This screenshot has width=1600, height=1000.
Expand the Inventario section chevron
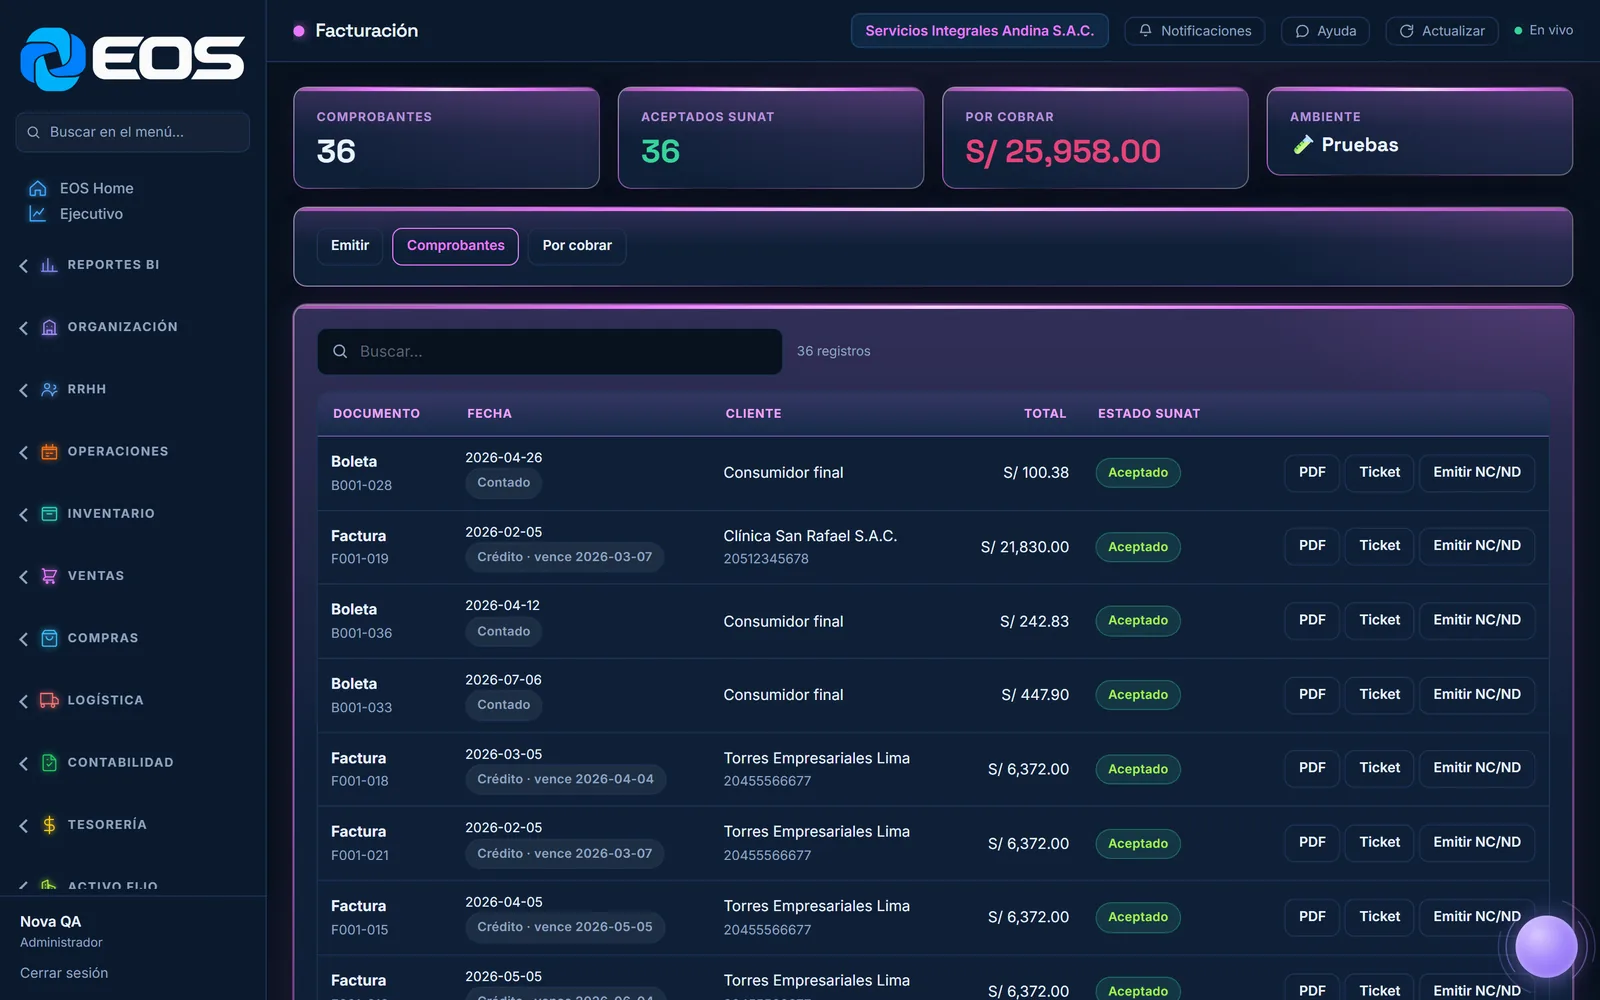tap(24, 514)
